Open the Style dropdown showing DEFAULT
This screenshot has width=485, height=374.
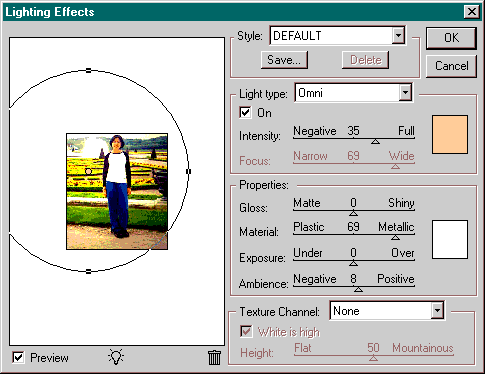click(x=338, y=35)
